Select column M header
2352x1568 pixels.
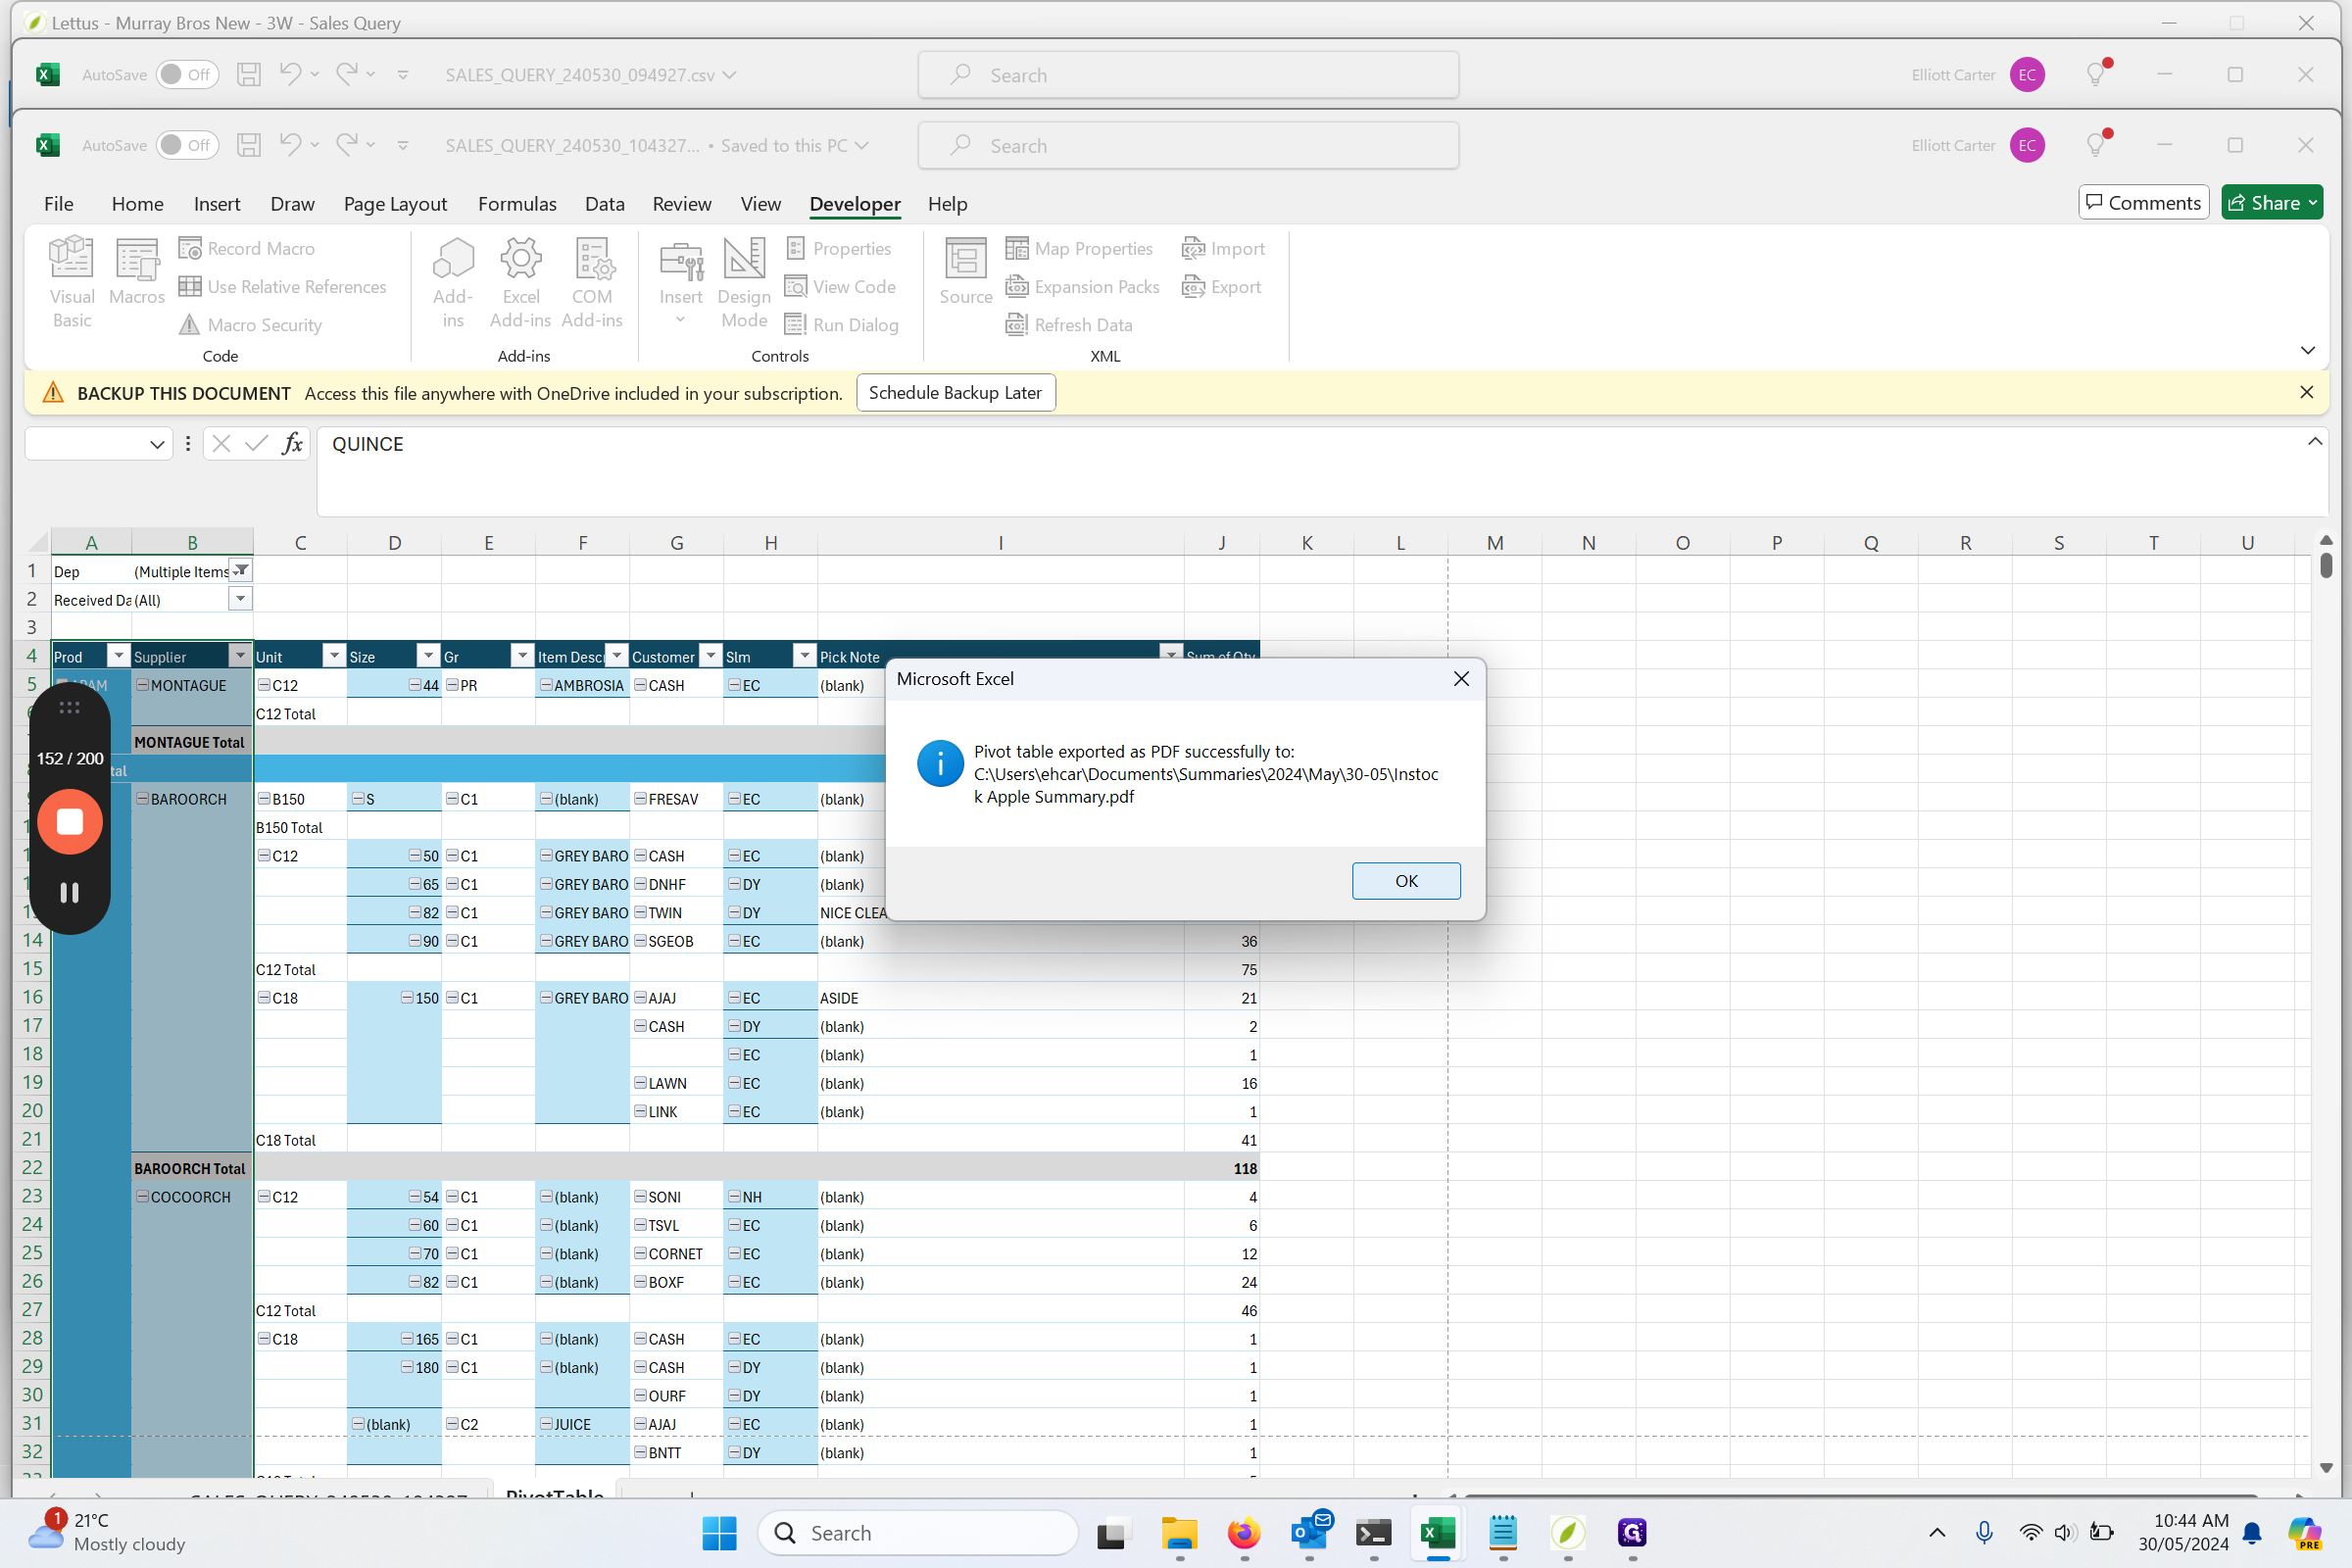pos(1494,542)
